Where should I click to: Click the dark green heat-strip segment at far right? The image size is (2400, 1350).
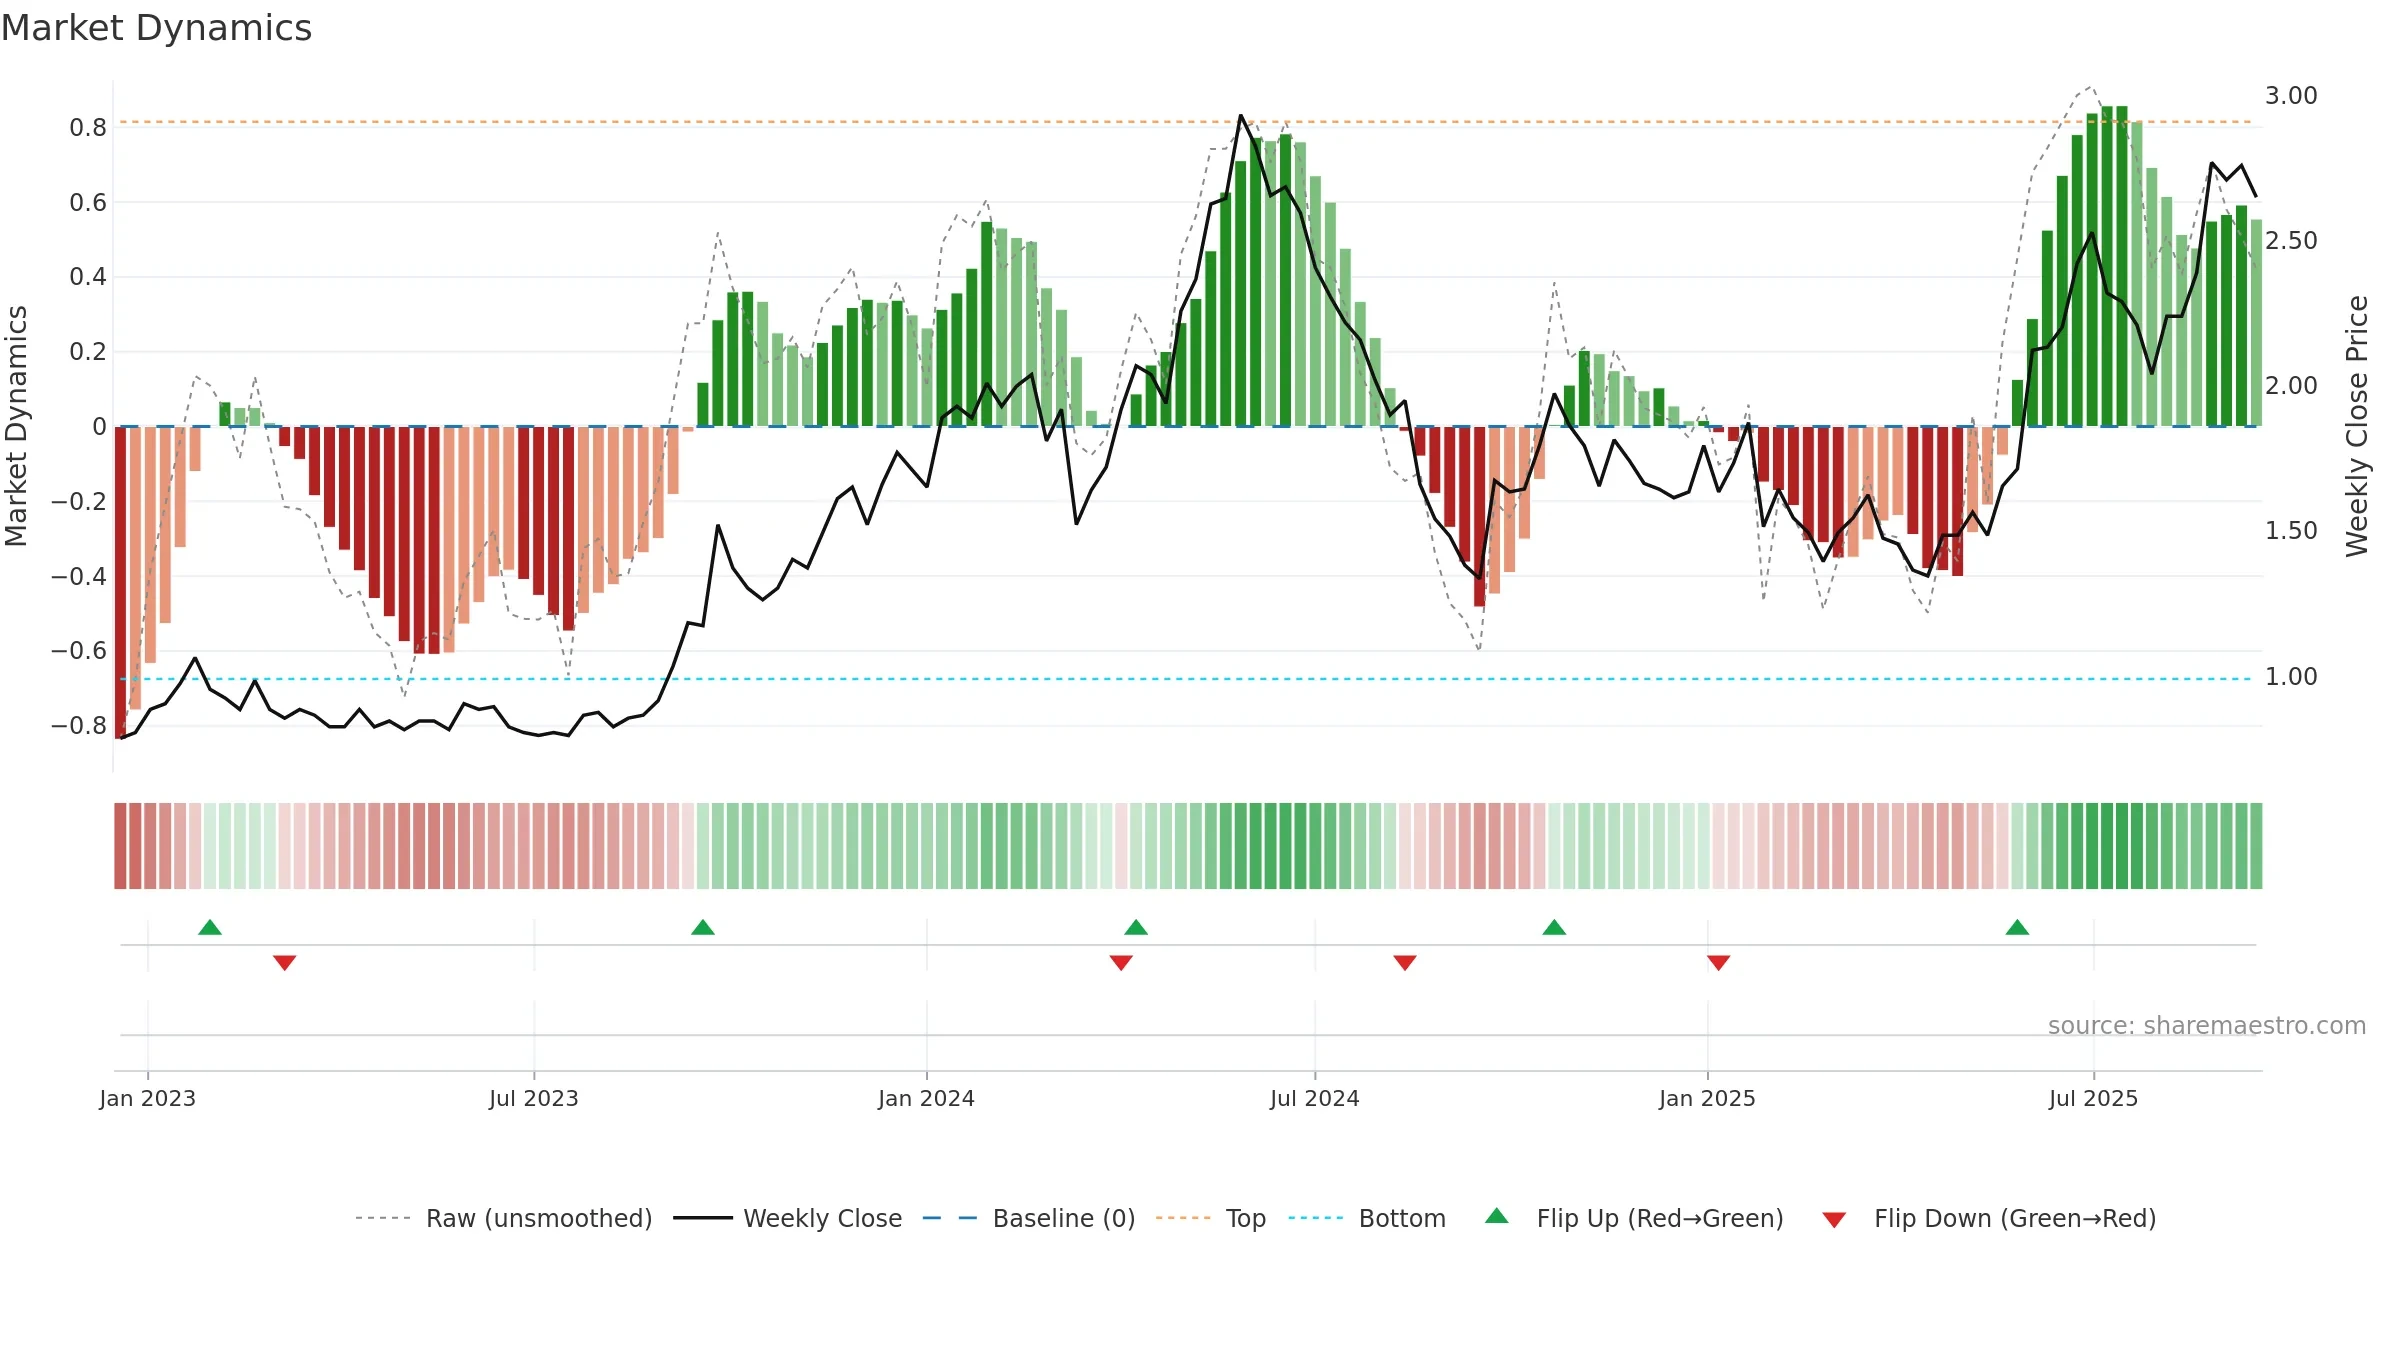[2256, 845]
